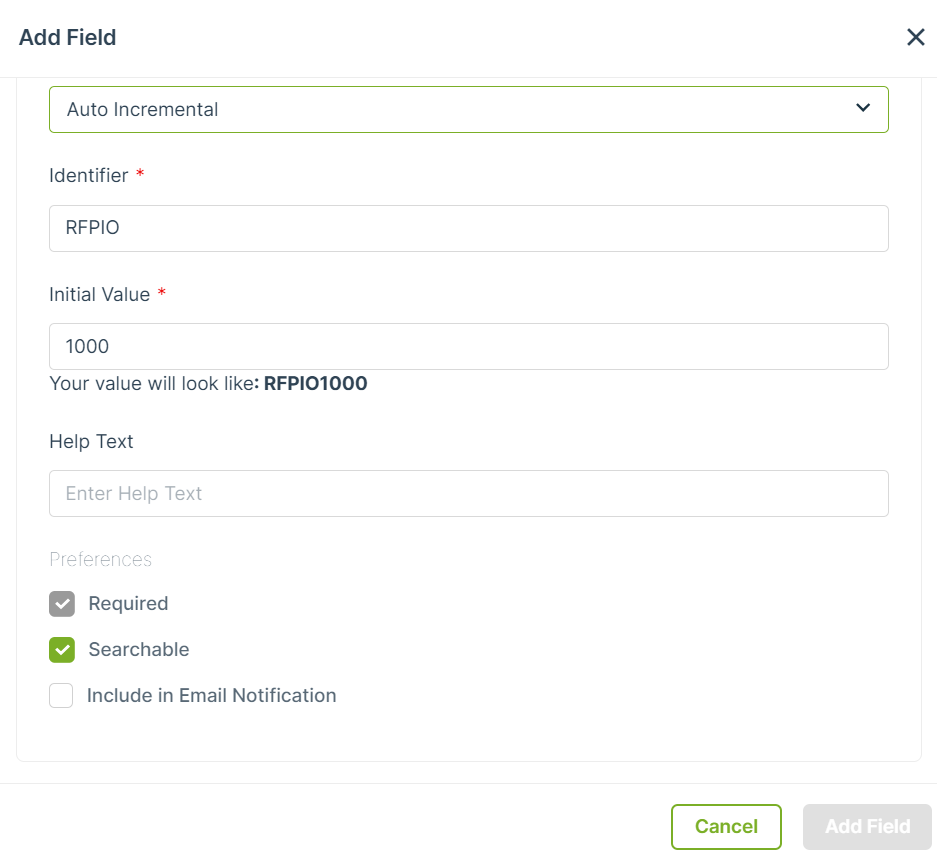
Task: Cancel adding the field
Action: pos(726,827)
